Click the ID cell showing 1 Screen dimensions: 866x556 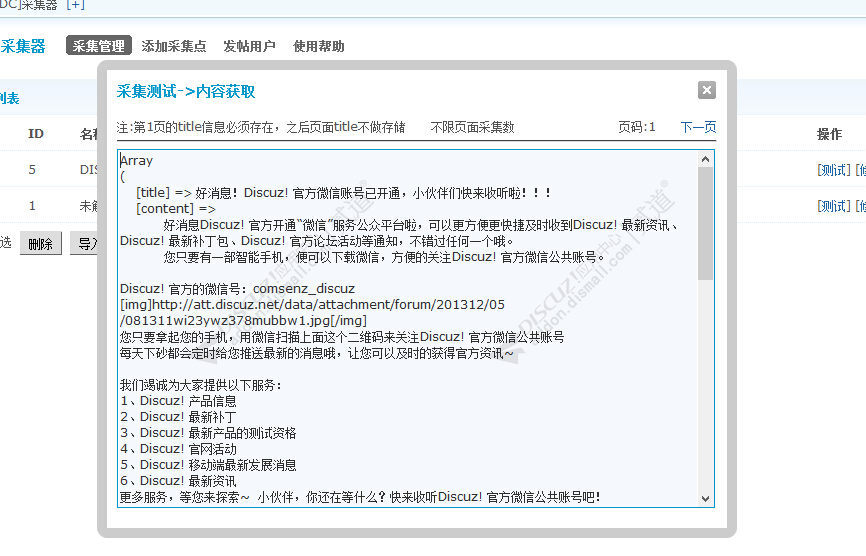[x=32, y=206]
